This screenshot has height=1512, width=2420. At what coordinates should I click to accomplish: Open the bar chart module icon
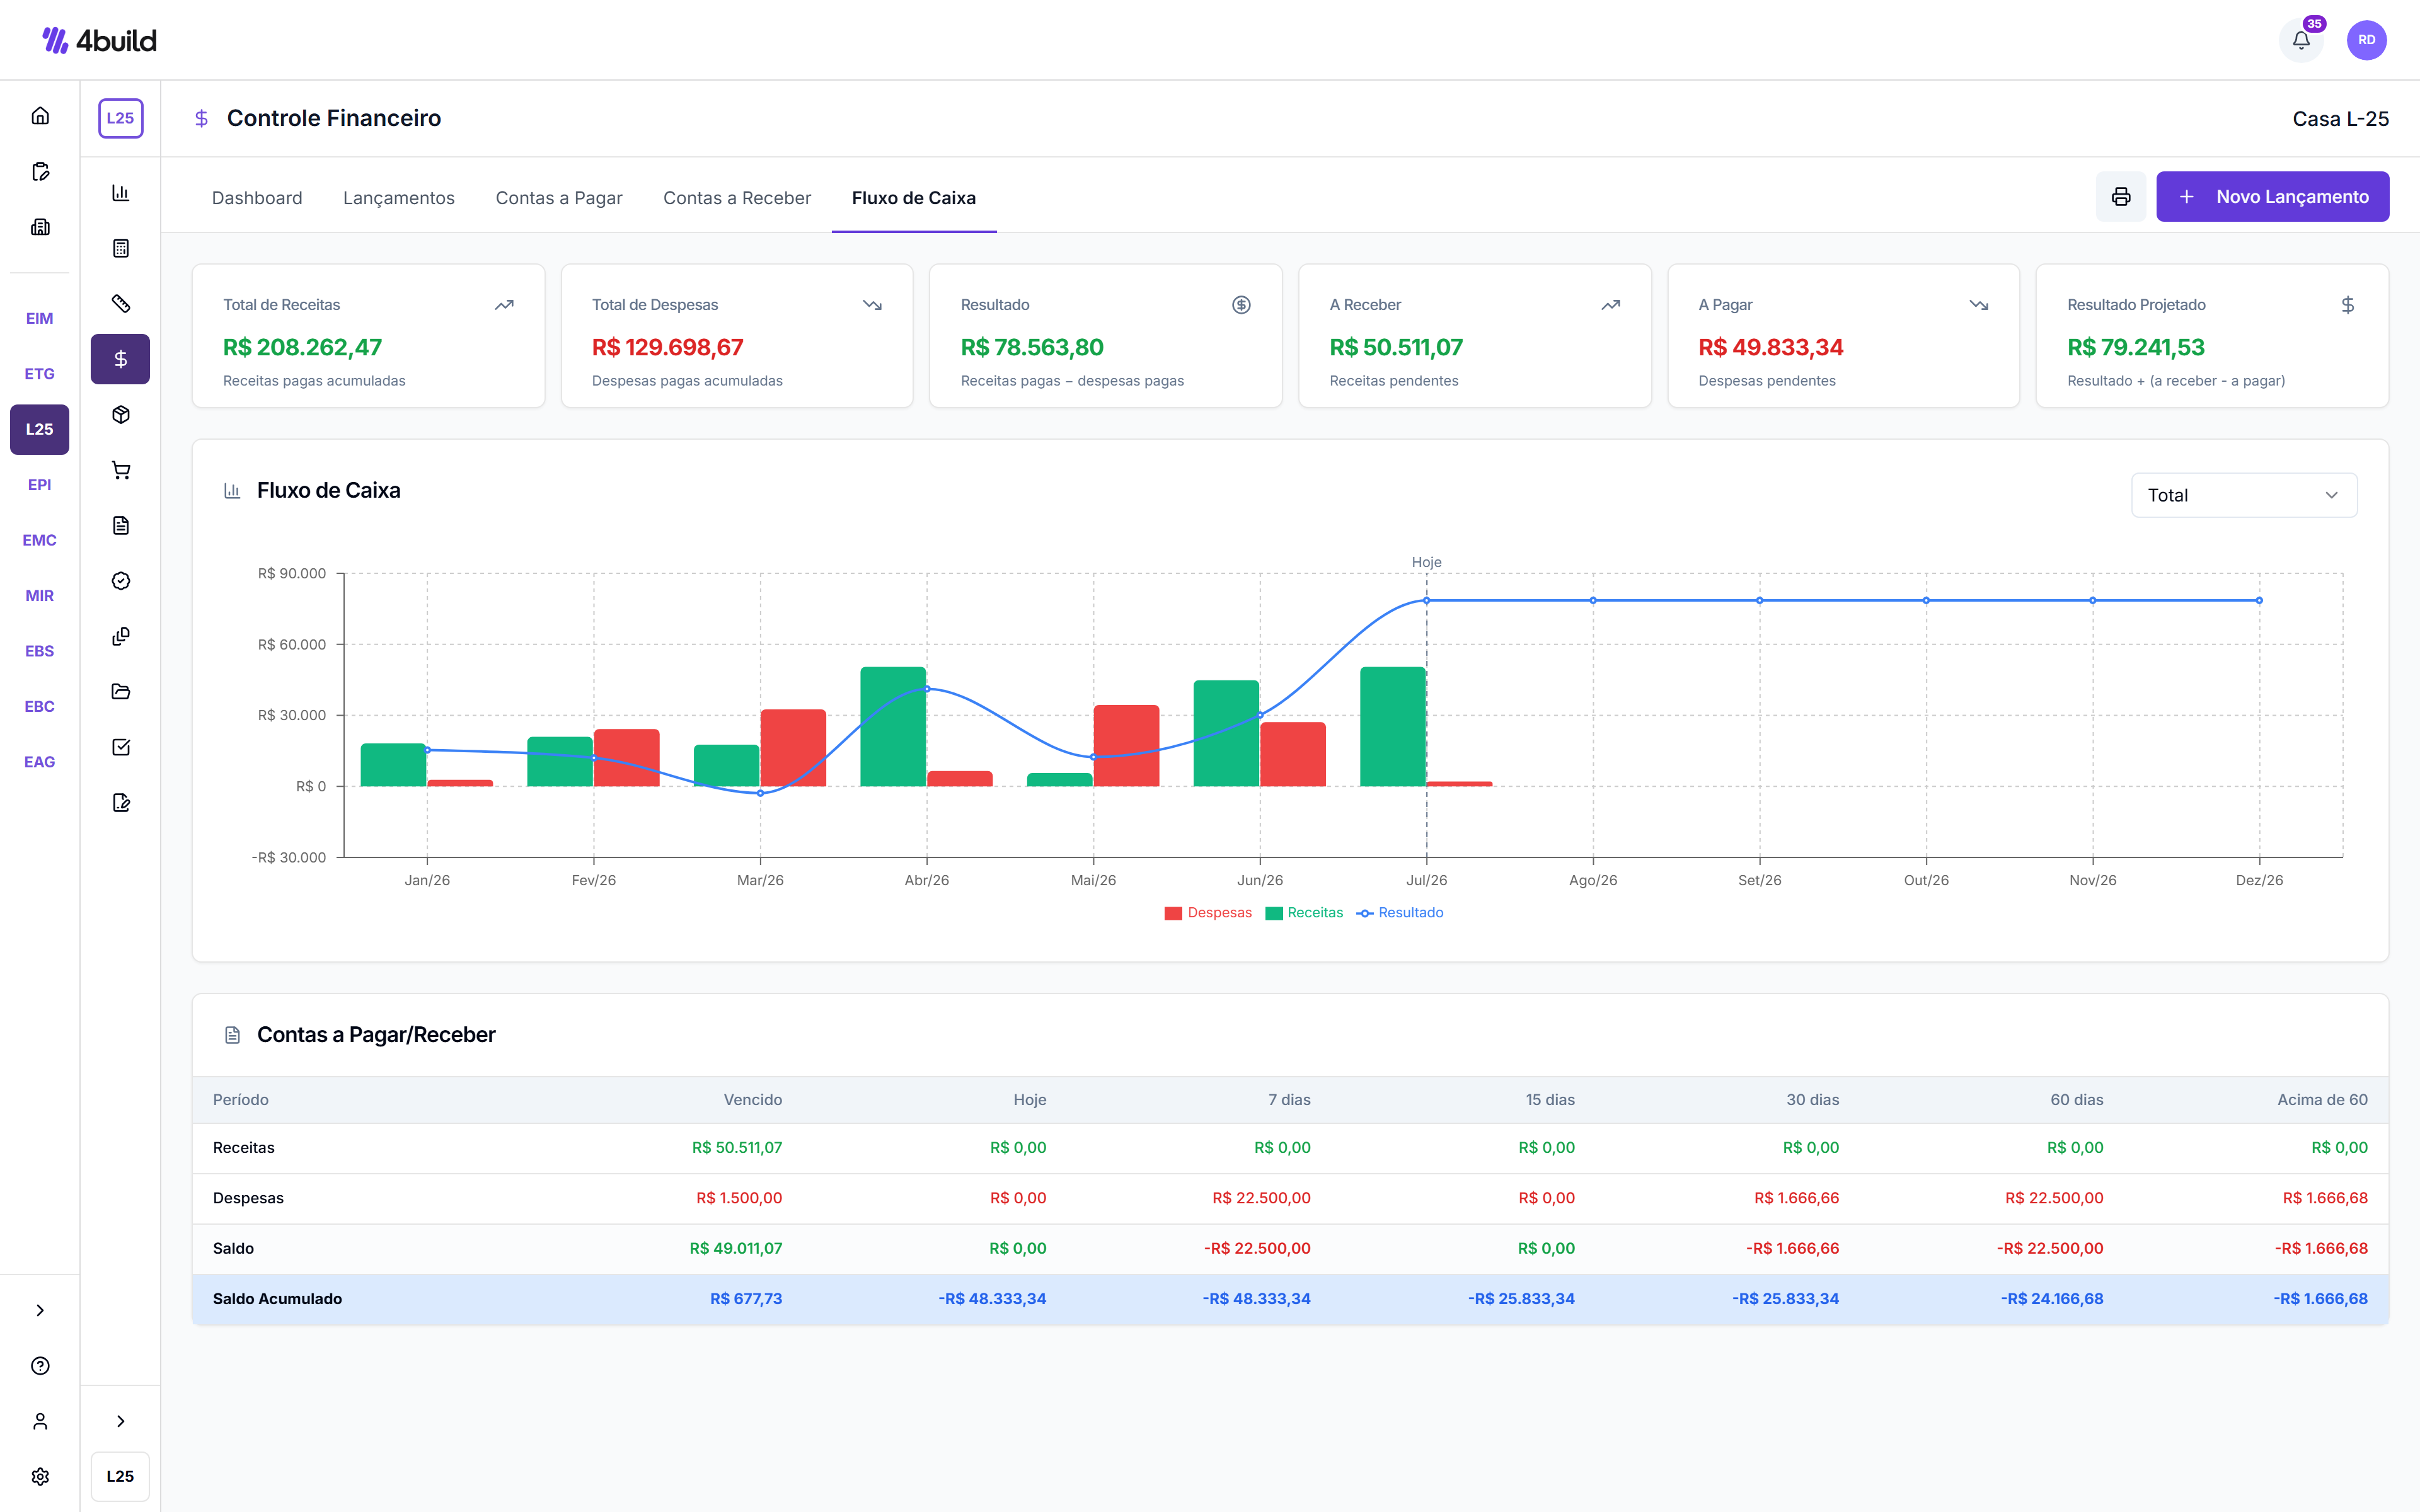(x=121, y=193)
